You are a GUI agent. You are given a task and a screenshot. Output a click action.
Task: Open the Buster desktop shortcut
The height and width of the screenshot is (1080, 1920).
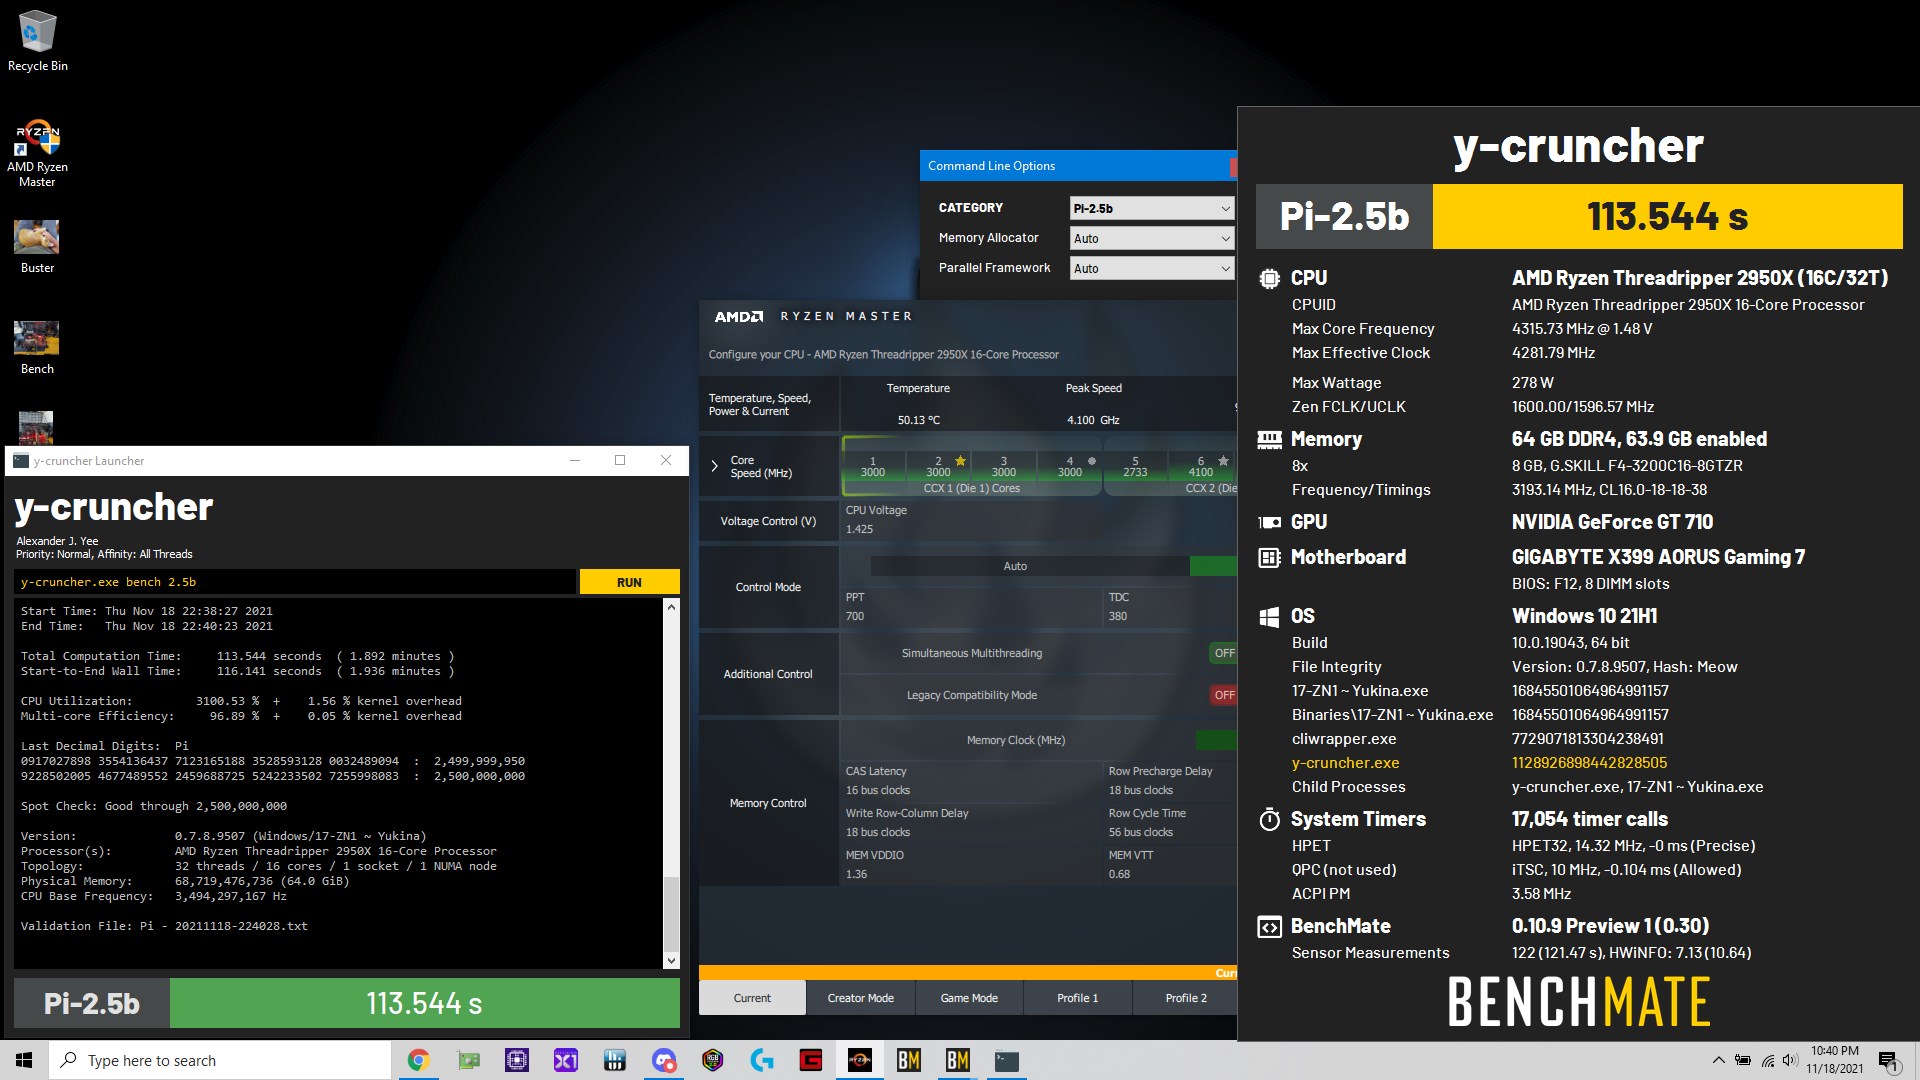point(37,247)
